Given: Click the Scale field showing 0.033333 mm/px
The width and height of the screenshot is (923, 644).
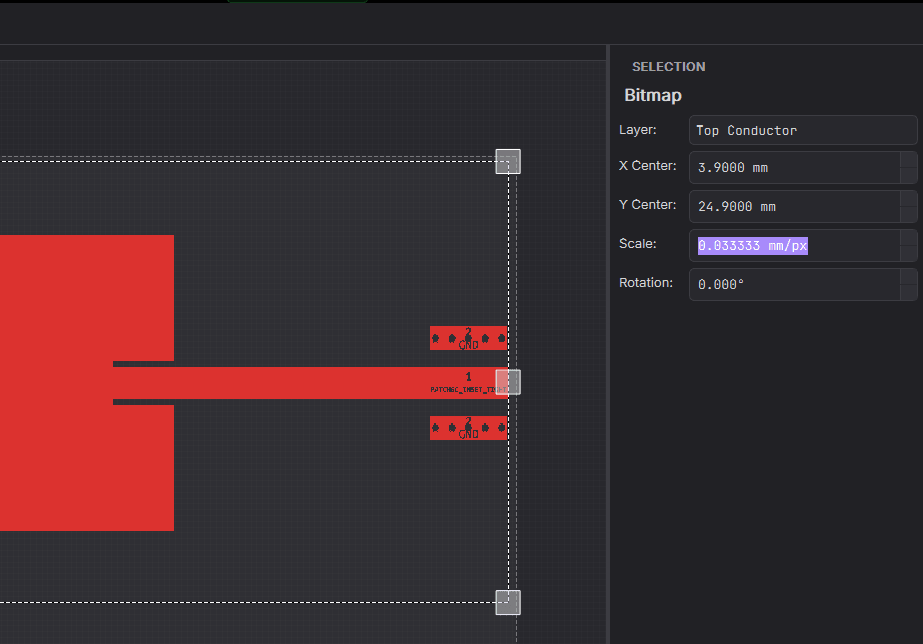Looking at the screenshot, I should click(x=794, y=245).
